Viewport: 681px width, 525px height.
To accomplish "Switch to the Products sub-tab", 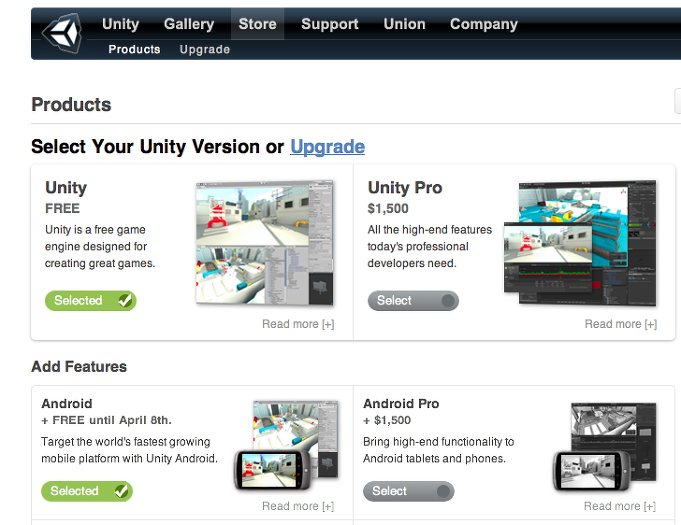I will tap(134, 50).
